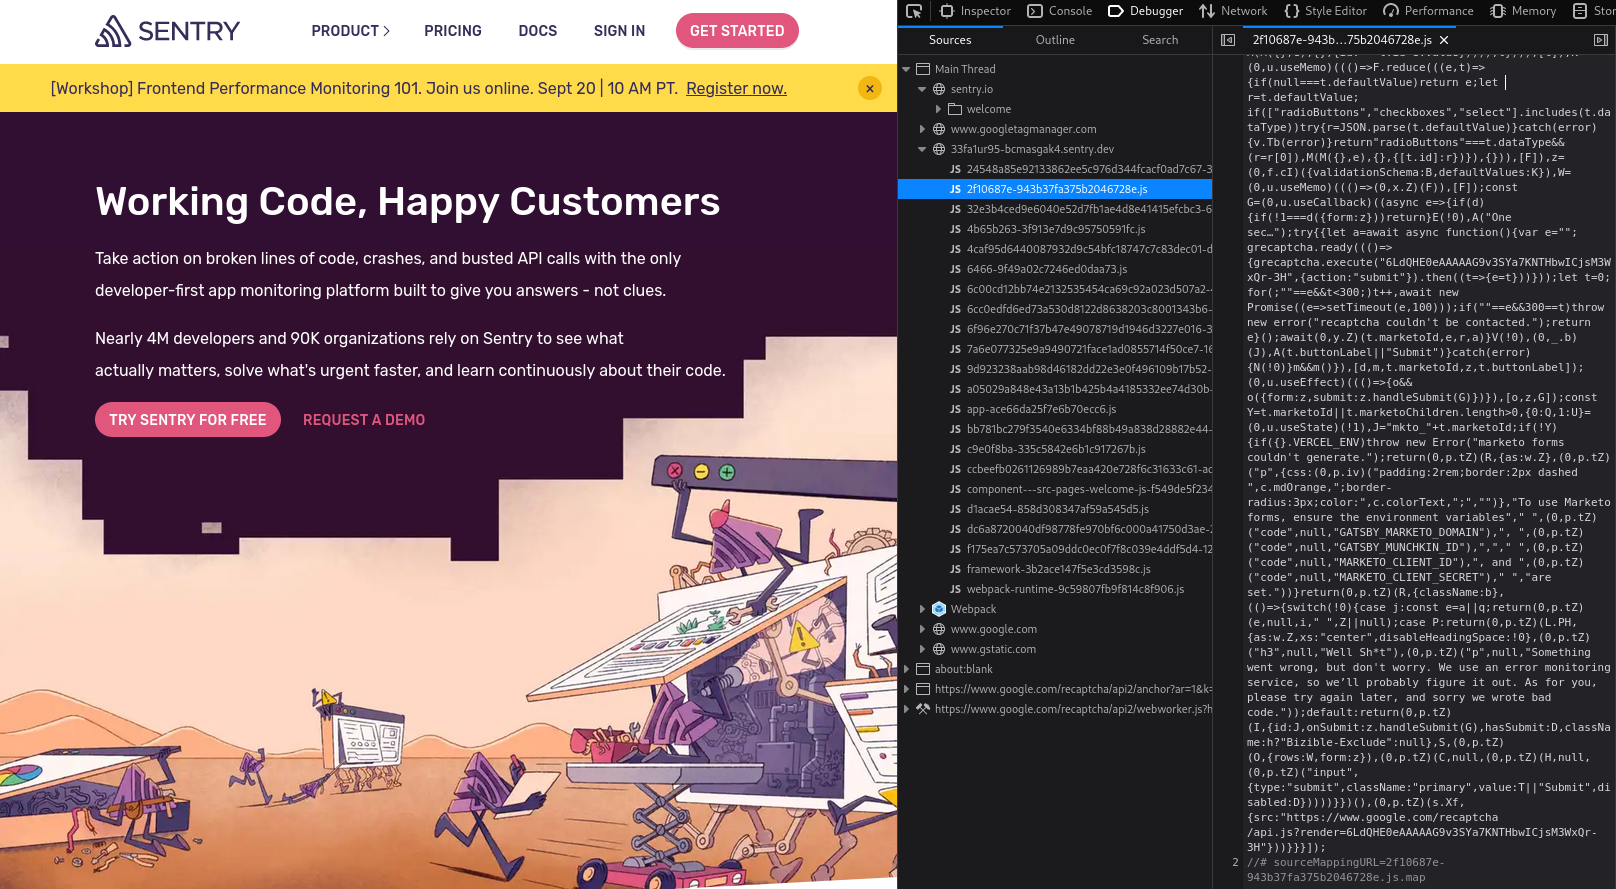Switch to the Console panel

coord(1059,11)
